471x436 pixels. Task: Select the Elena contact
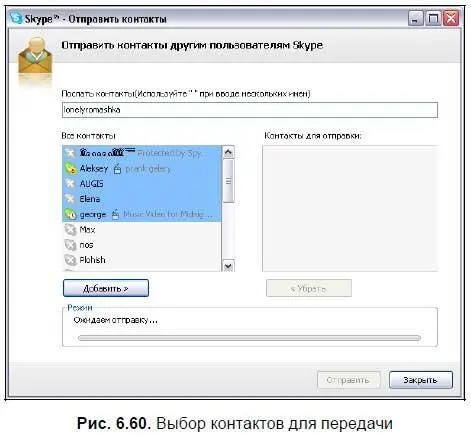142,199
